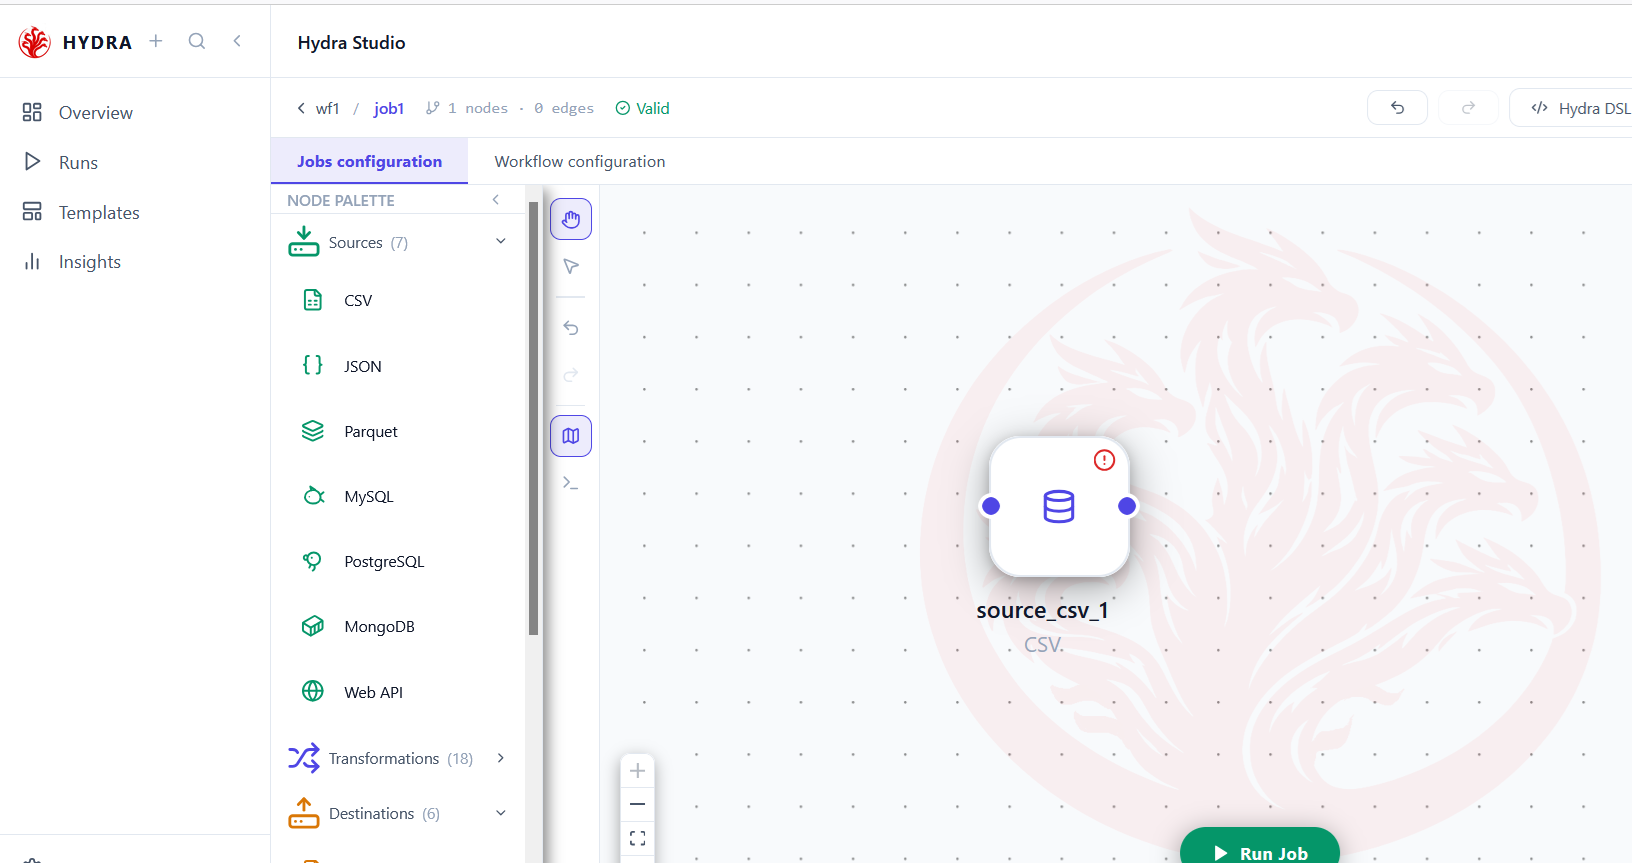Click the node's left input port
This screenshot has height=863, width=1632.
(991, 506)
